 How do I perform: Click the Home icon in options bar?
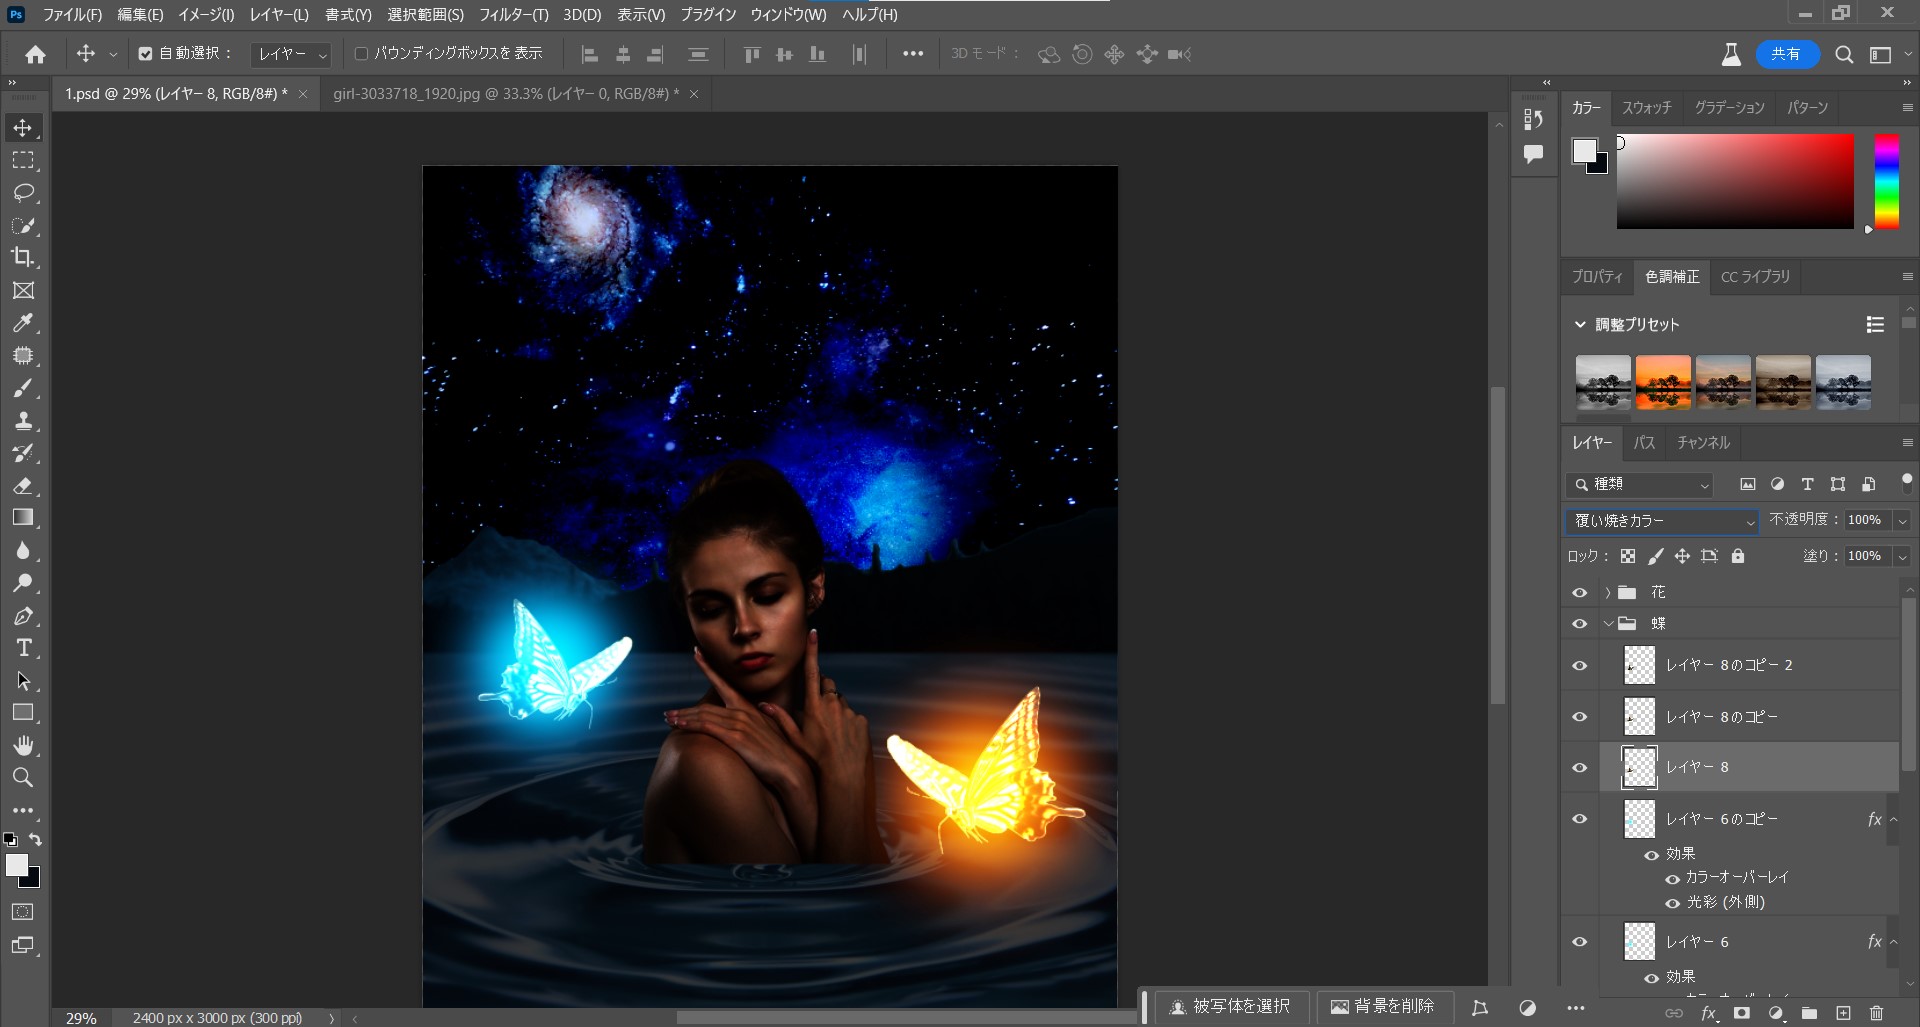(x=36, y=54)
